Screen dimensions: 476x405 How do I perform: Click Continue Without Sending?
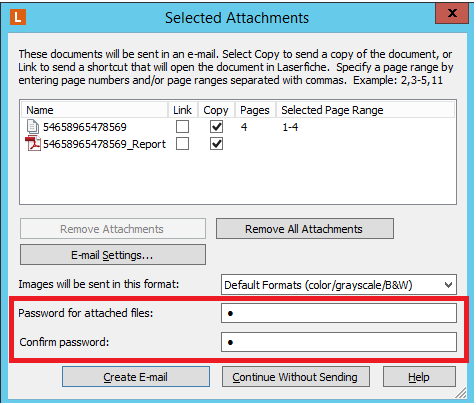point(296,377)
